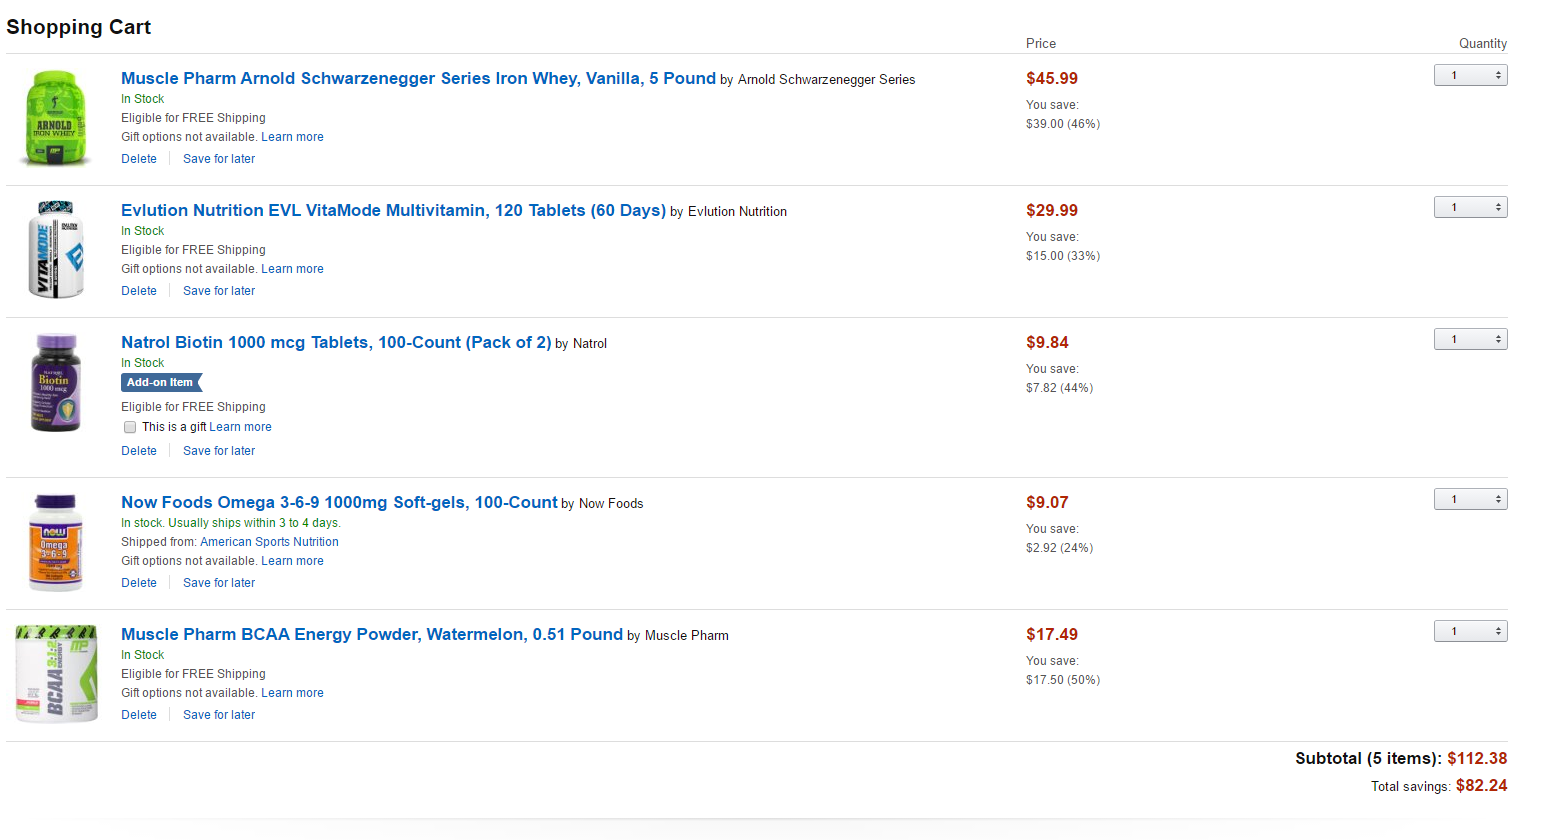Open quantity dropdown for VitaMode Multivitamin
Viewport: 1553px width, 840px height.
click(1470, 207)
